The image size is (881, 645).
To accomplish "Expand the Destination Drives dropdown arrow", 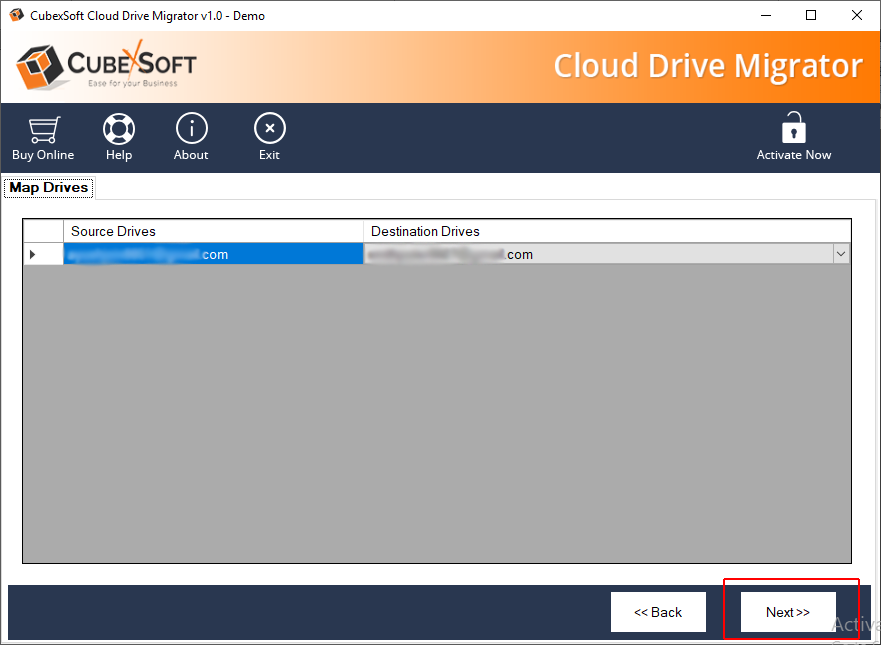I will [841, 254].
